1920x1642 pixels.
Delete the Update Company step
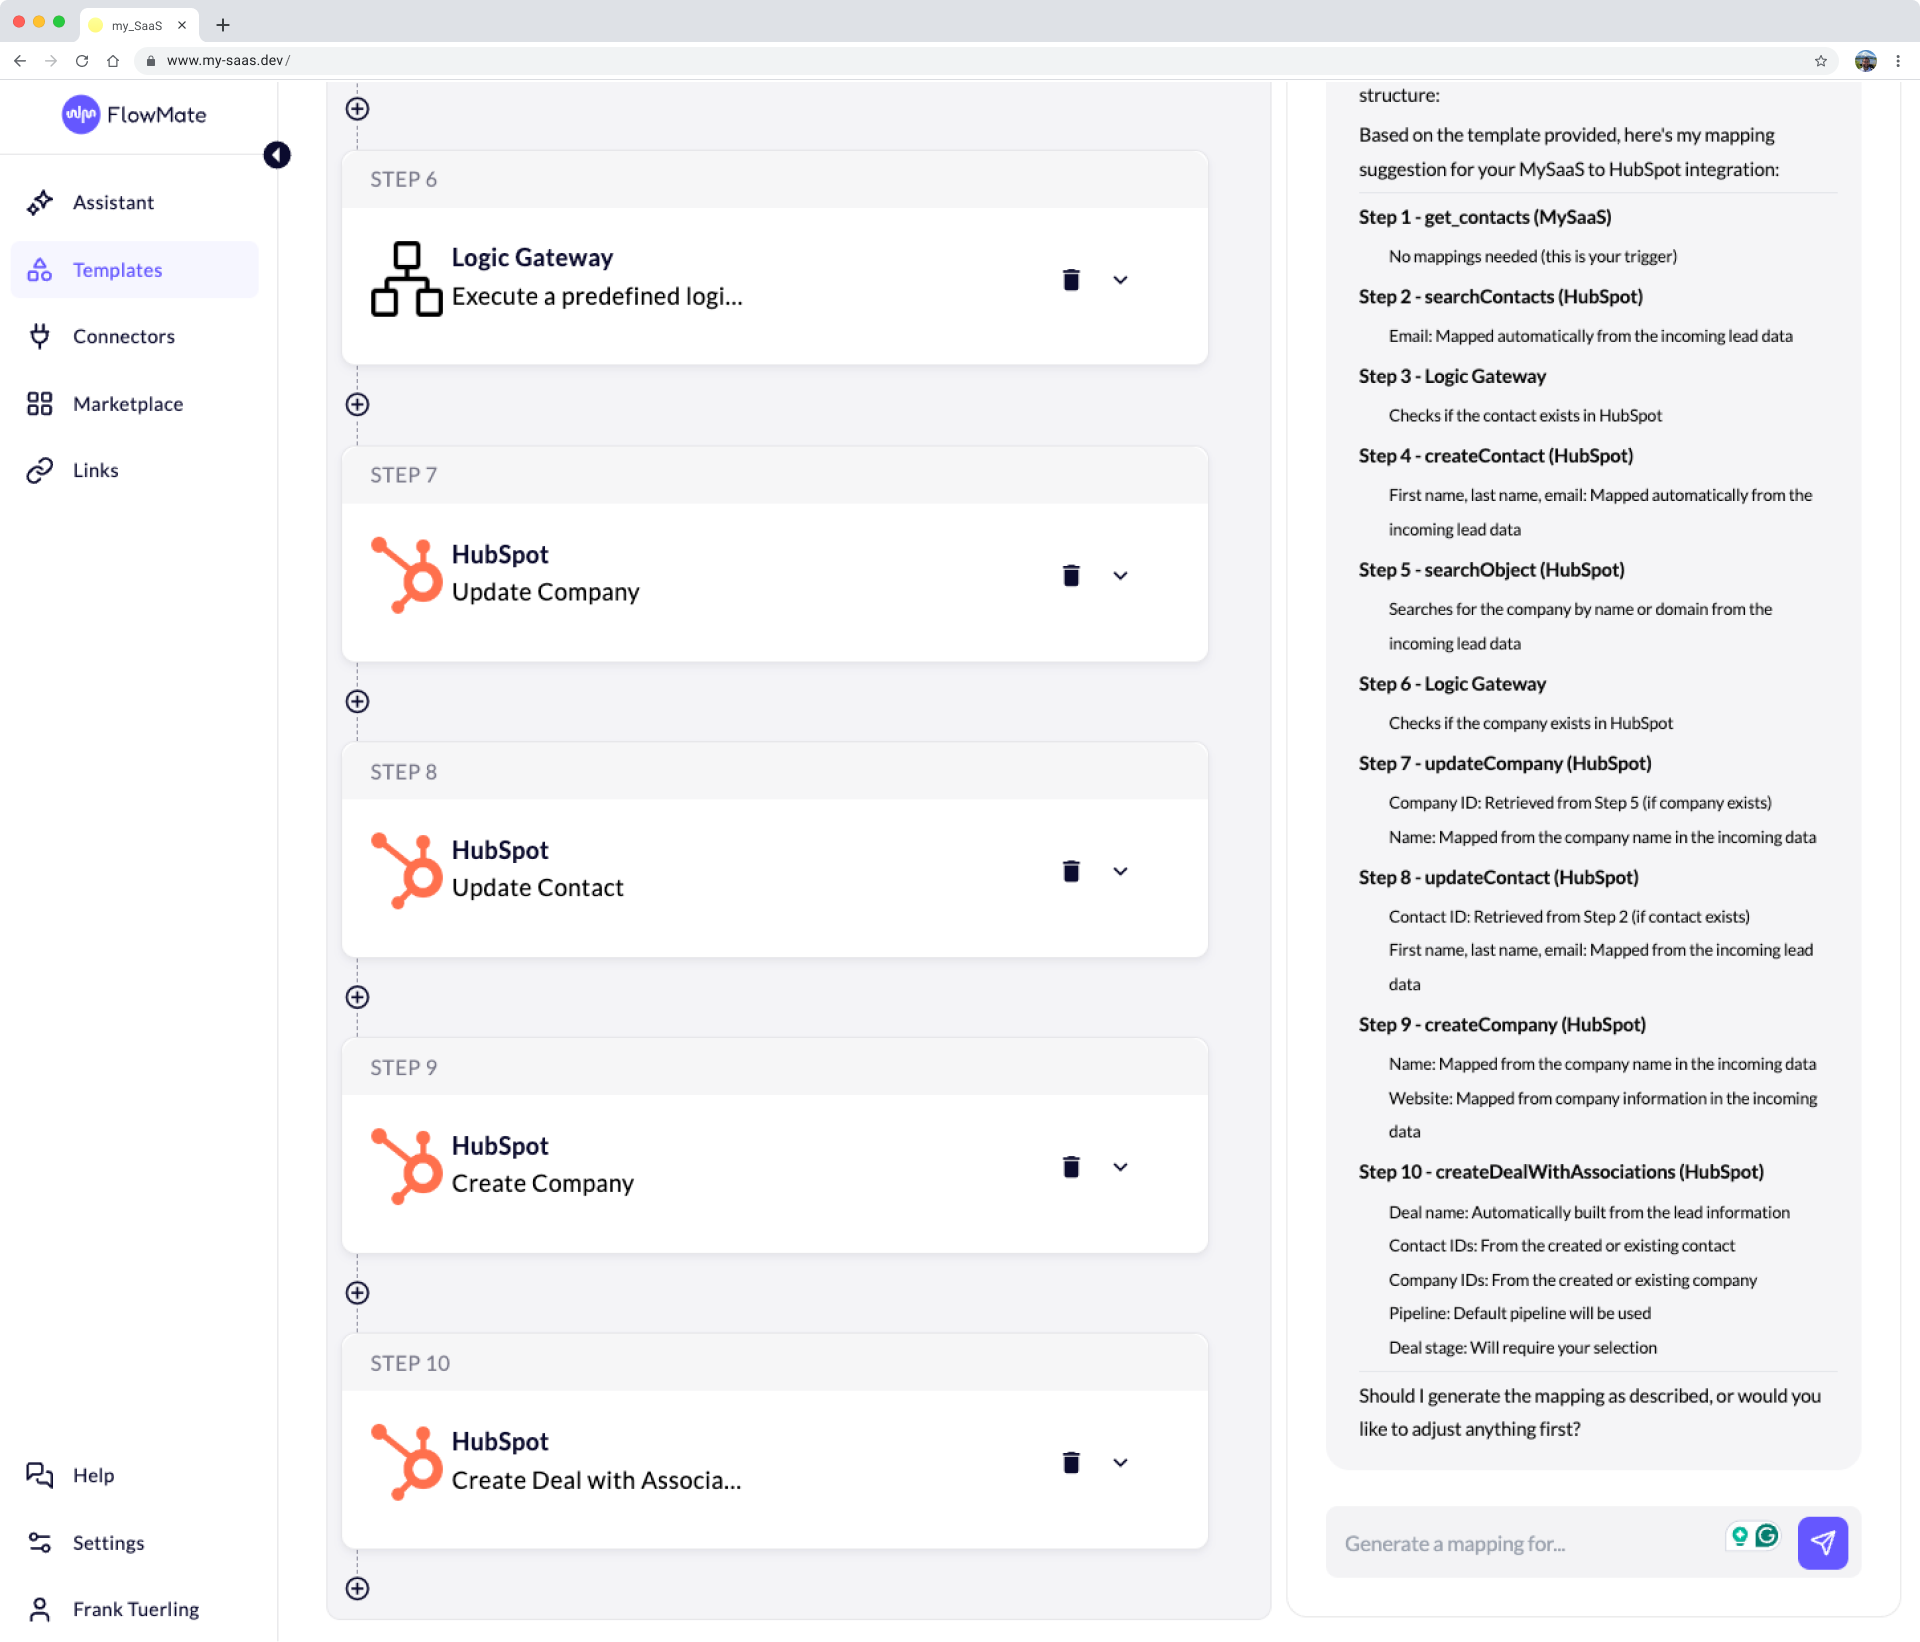(x=1071, y=576)
